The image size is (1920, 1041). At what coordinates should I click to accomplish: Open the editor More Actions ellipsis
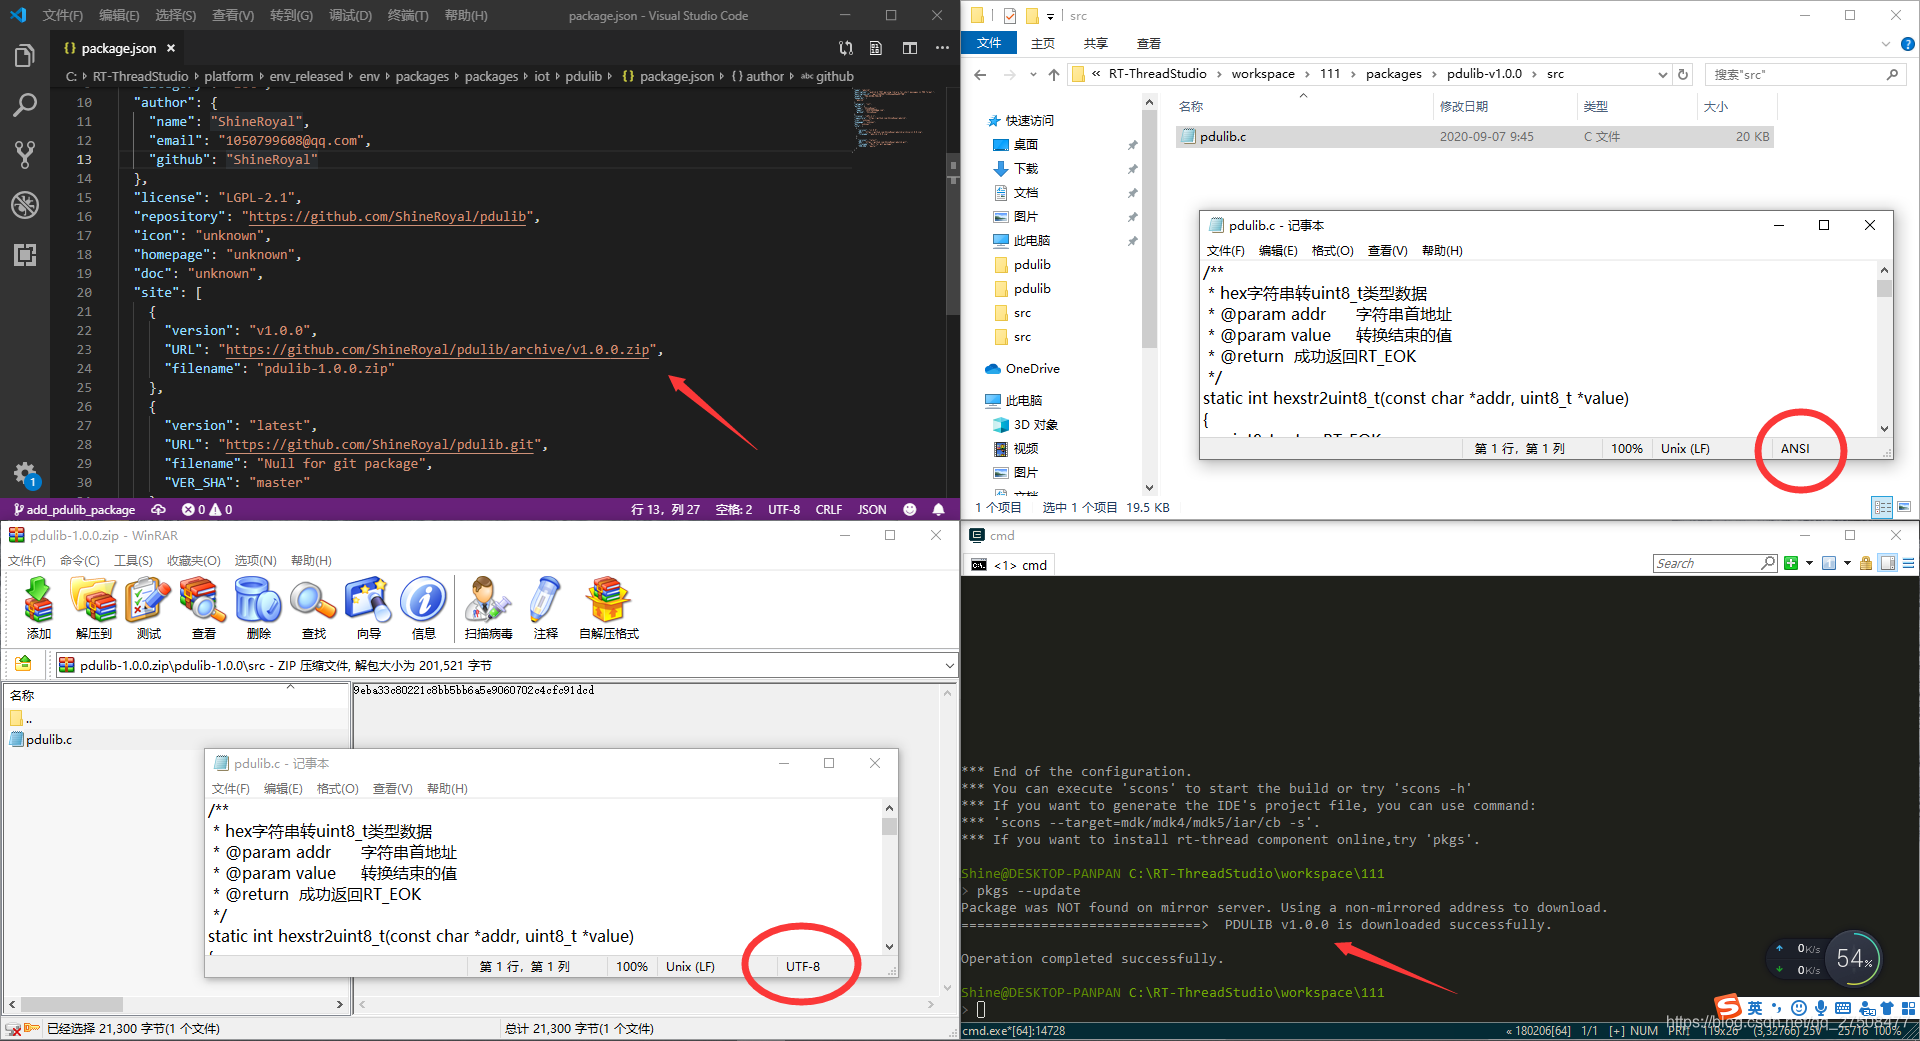(942, 48)
